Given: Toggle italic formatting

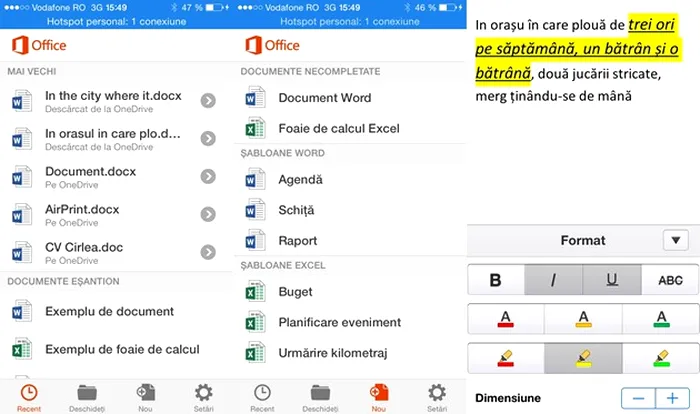Looking at the screenshot, I should 554,280.
